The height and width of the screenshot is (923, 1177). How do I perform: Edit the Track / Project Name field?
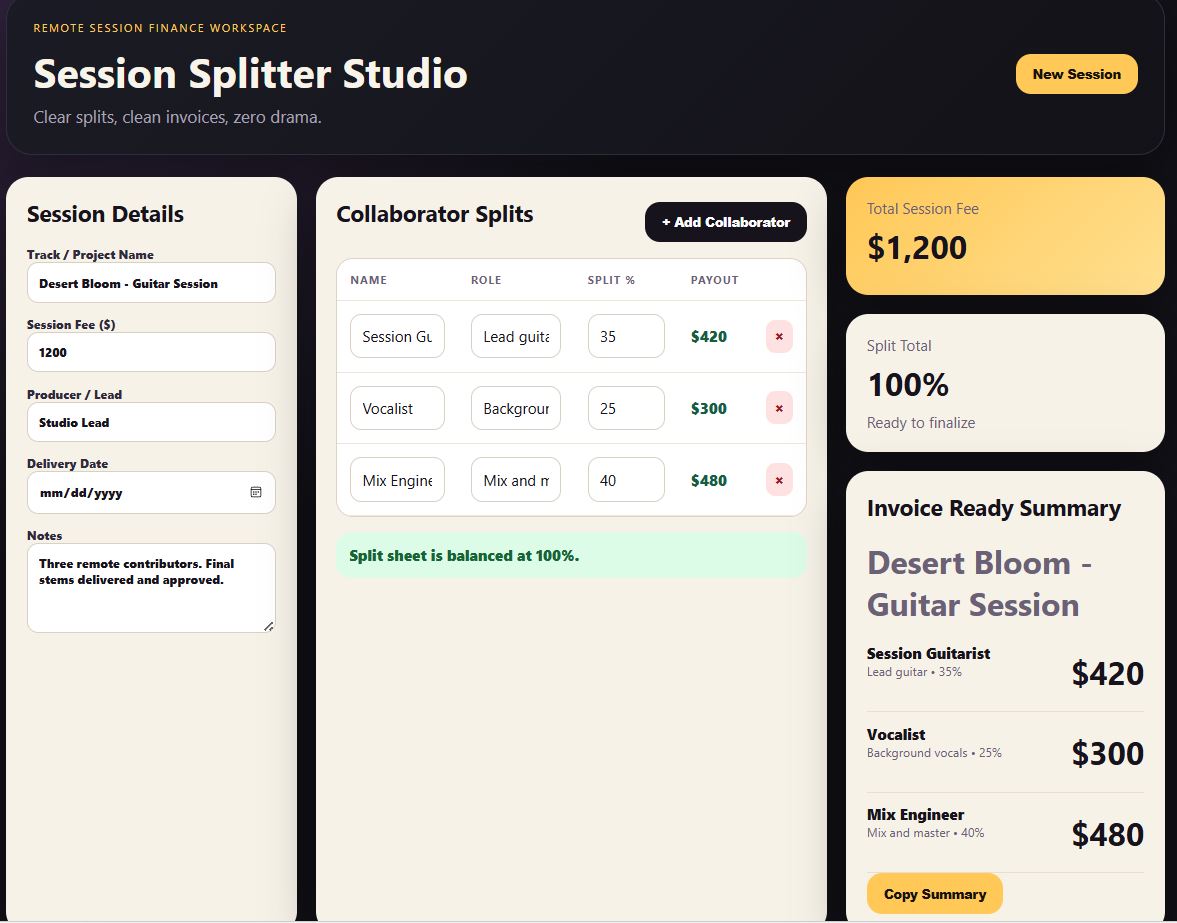point(151,283)
